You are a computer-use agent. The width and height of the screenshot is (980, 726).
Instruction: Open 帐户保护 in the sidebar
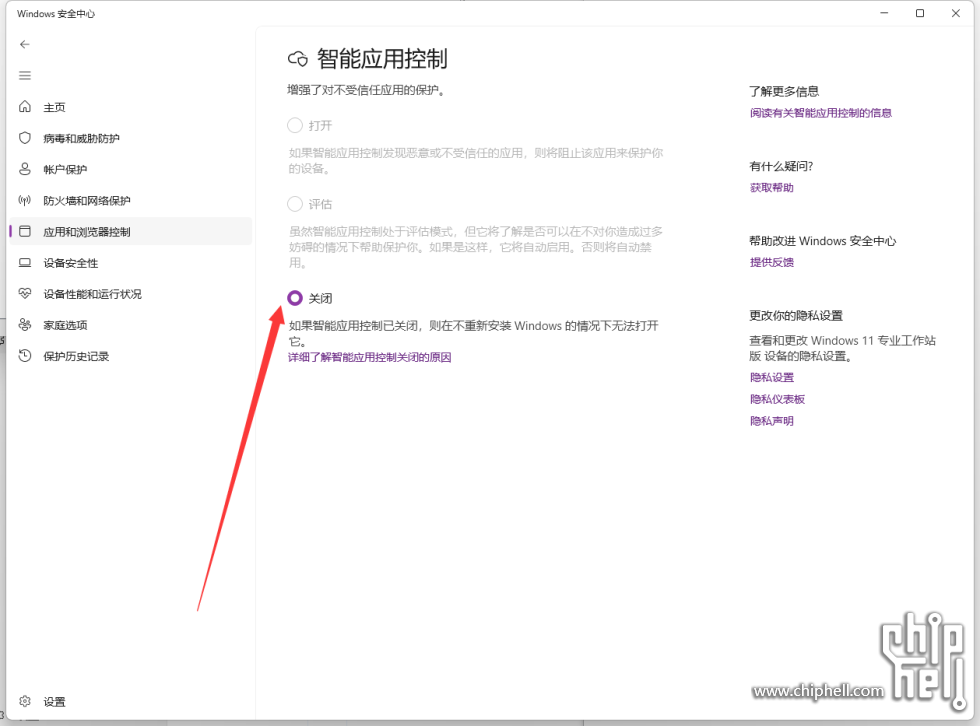click(x=131, y=169)
